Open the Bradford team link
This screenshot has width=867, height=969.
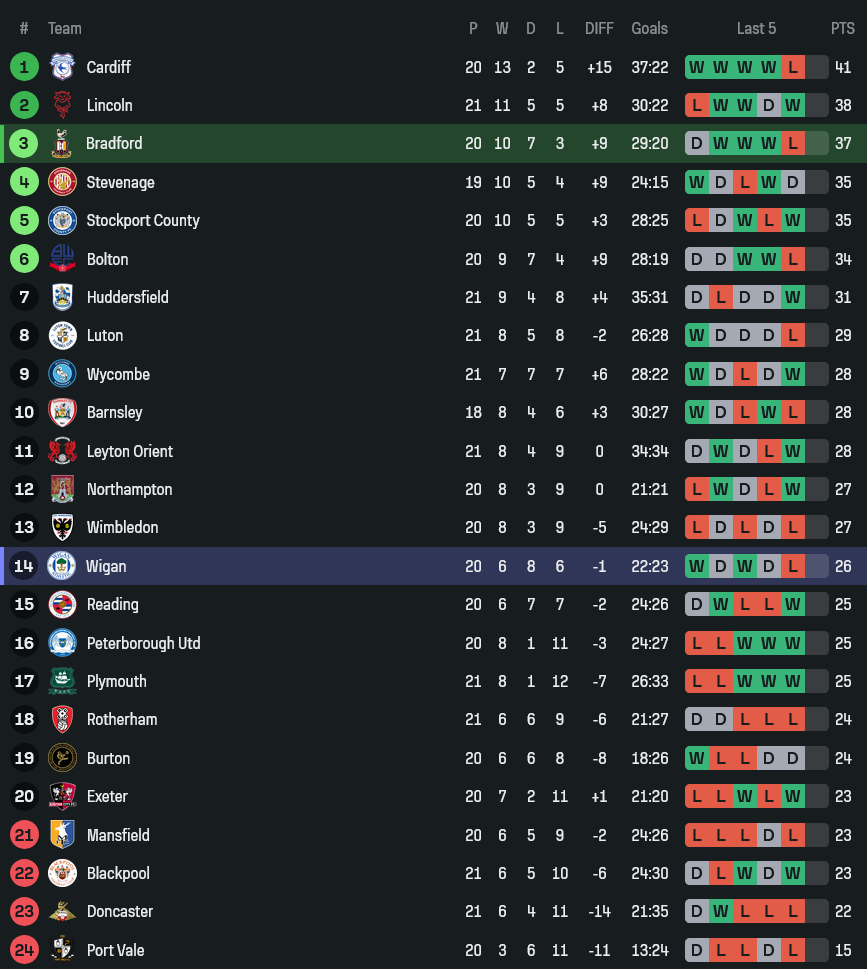point(114,143)
